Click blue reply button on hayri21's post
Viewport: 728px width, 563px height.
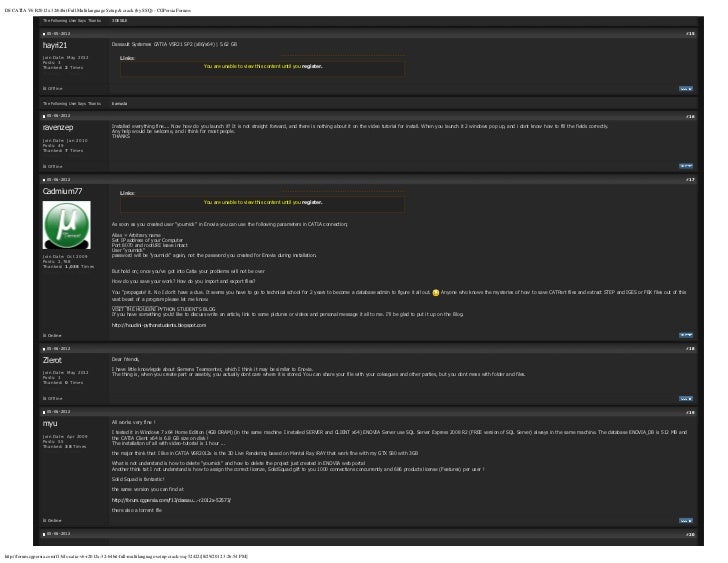pos(686,89)
